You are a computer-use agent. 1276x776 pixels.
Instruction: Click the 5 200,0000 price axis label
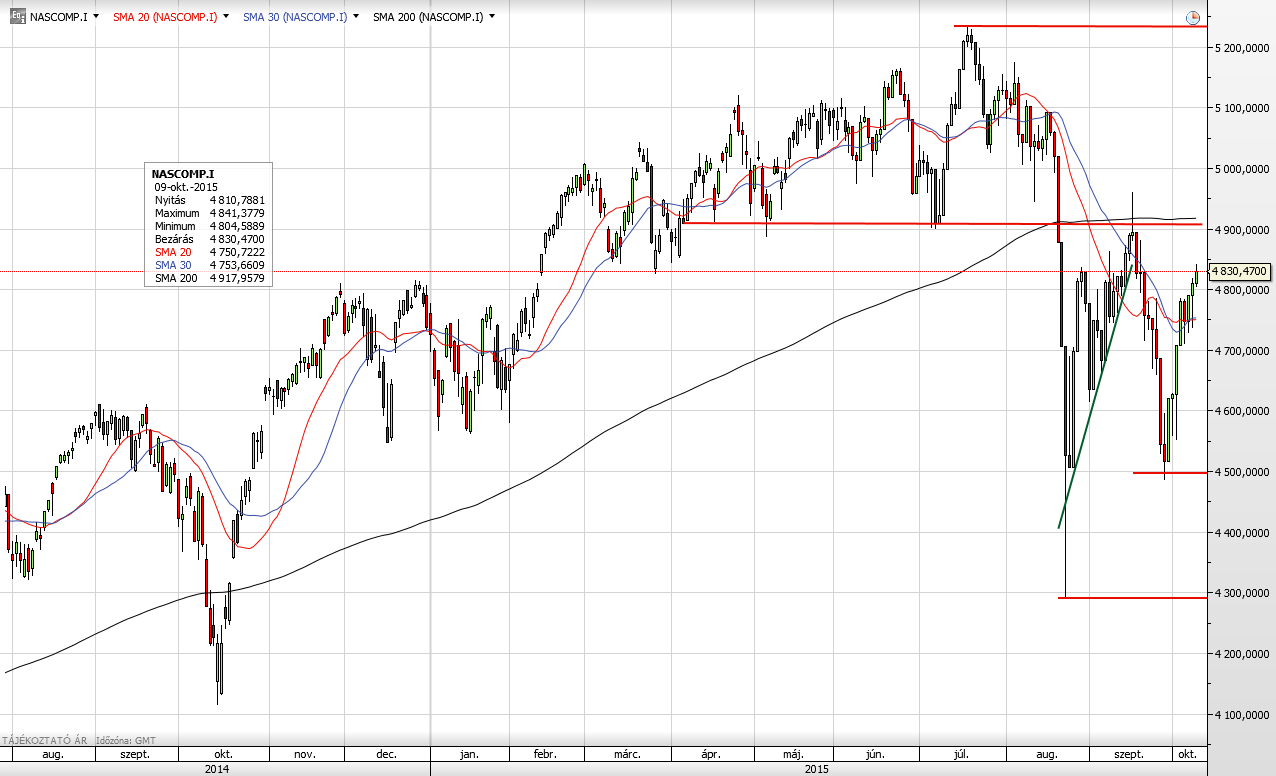point(1241,48)
